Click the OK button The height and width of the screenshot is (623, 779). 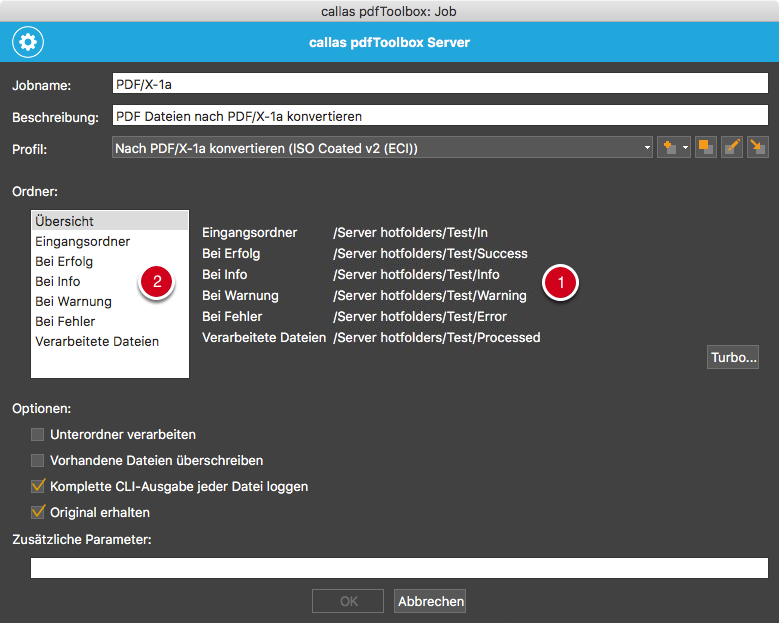tap(348, 601)
